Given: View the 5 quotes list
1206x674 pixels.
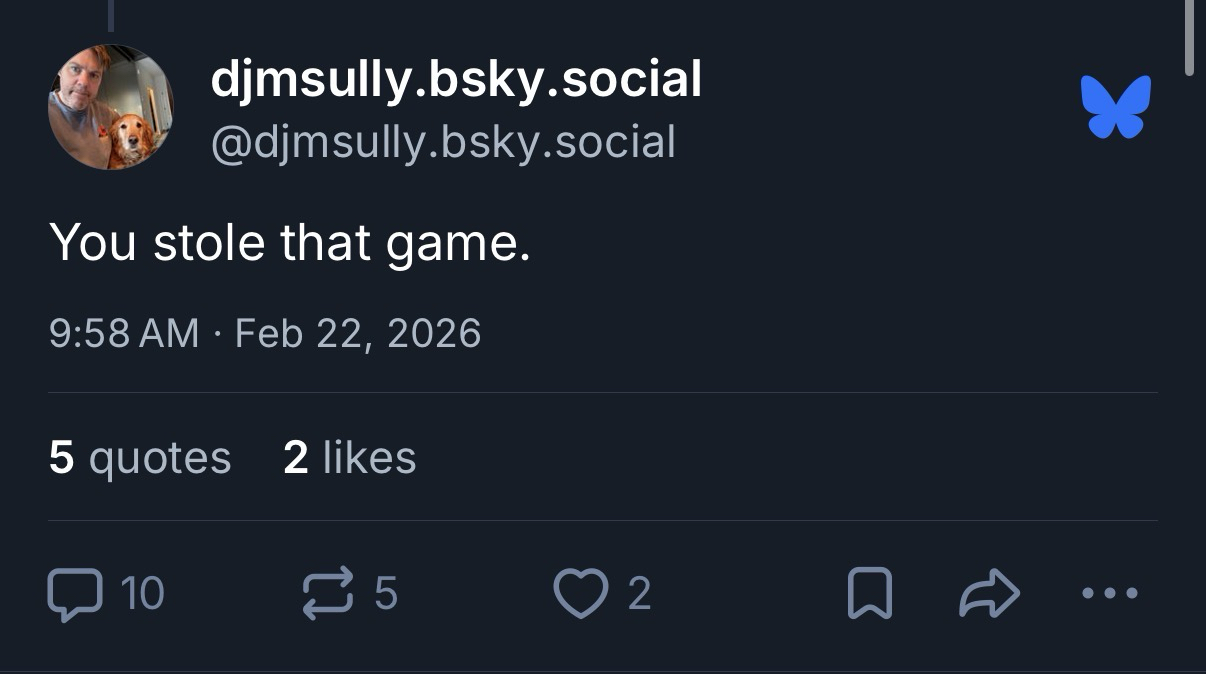Looking at the screenshot, I should pos(140,457).
